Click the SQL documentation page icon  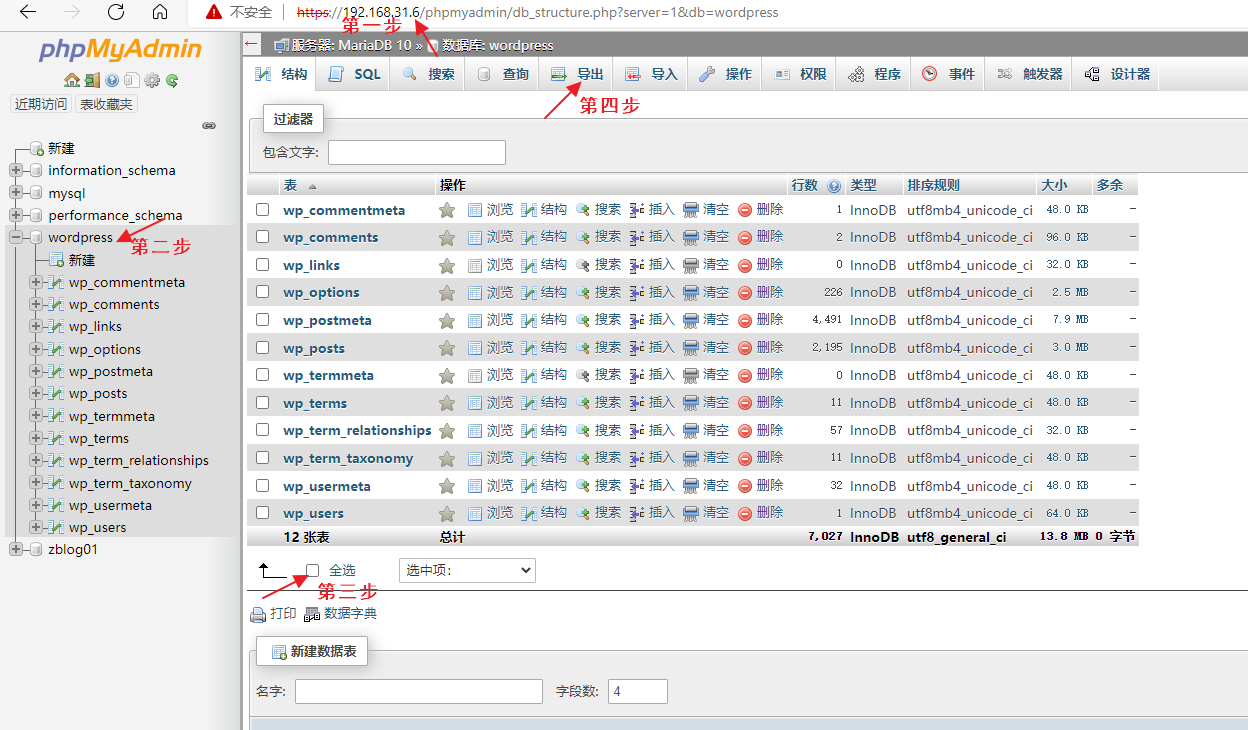click(x=131, y=81)
